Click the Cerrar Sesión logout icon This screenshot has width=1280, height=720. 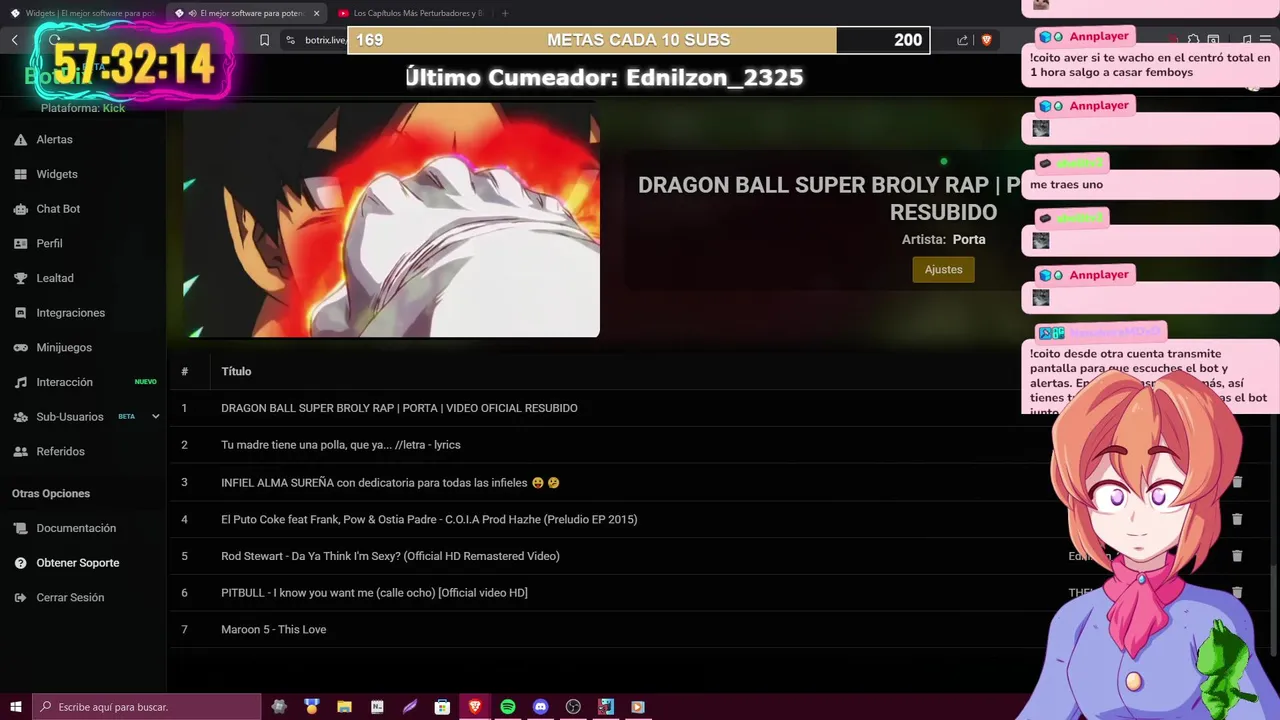(20, 597)
